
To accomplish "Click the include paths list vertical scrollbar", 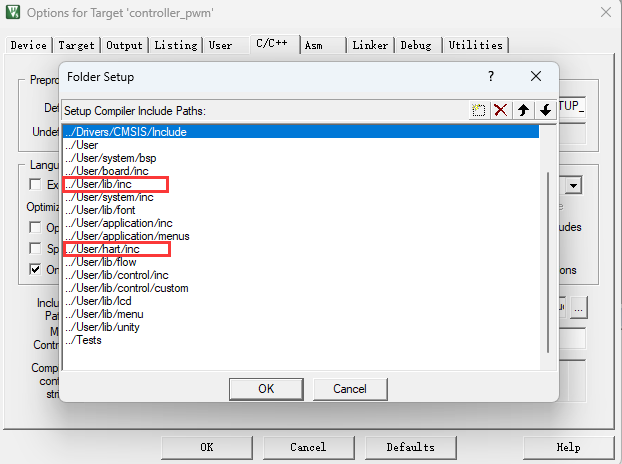I will coord(546,260).
